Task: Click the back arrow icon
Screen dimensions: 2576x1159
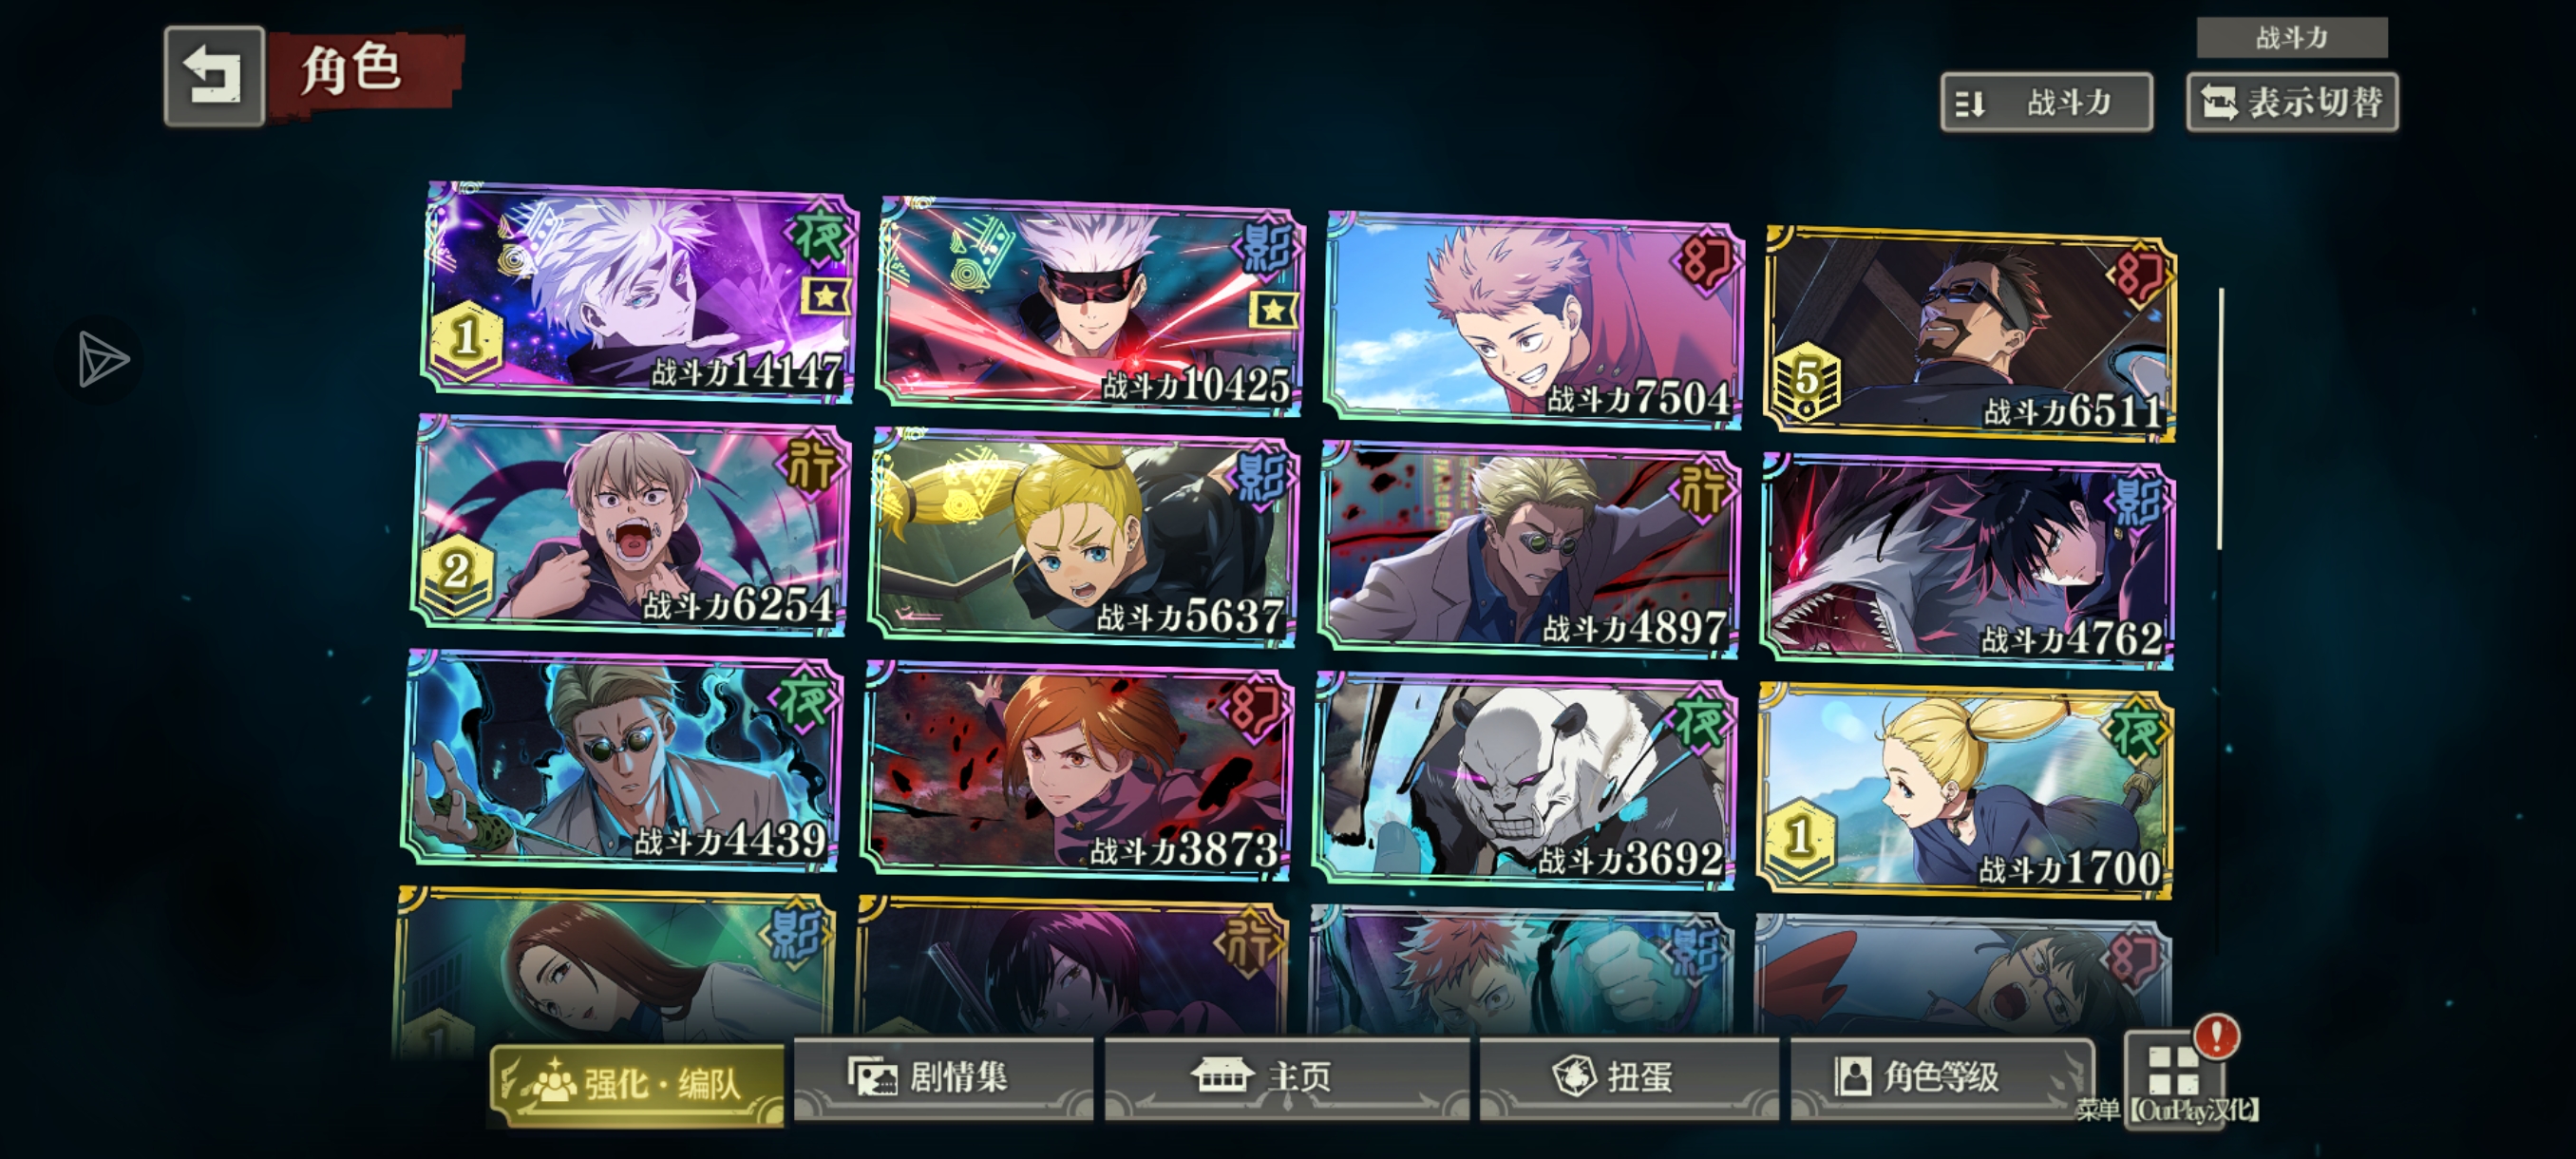Action: pyautogui.click(x=214, y=76)
